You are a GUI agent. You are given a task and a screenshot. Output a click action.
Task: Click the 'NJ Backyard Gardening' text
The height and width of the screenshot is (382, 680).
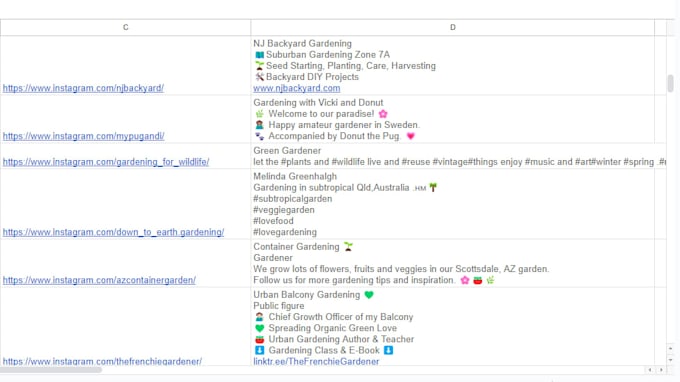click(302, 43)
